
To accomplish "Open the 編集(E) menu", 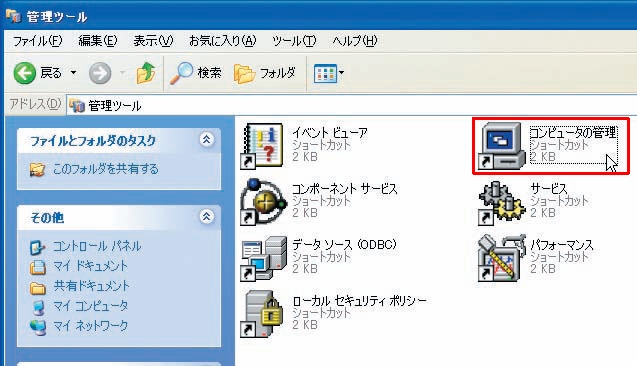I will [98, 41].
